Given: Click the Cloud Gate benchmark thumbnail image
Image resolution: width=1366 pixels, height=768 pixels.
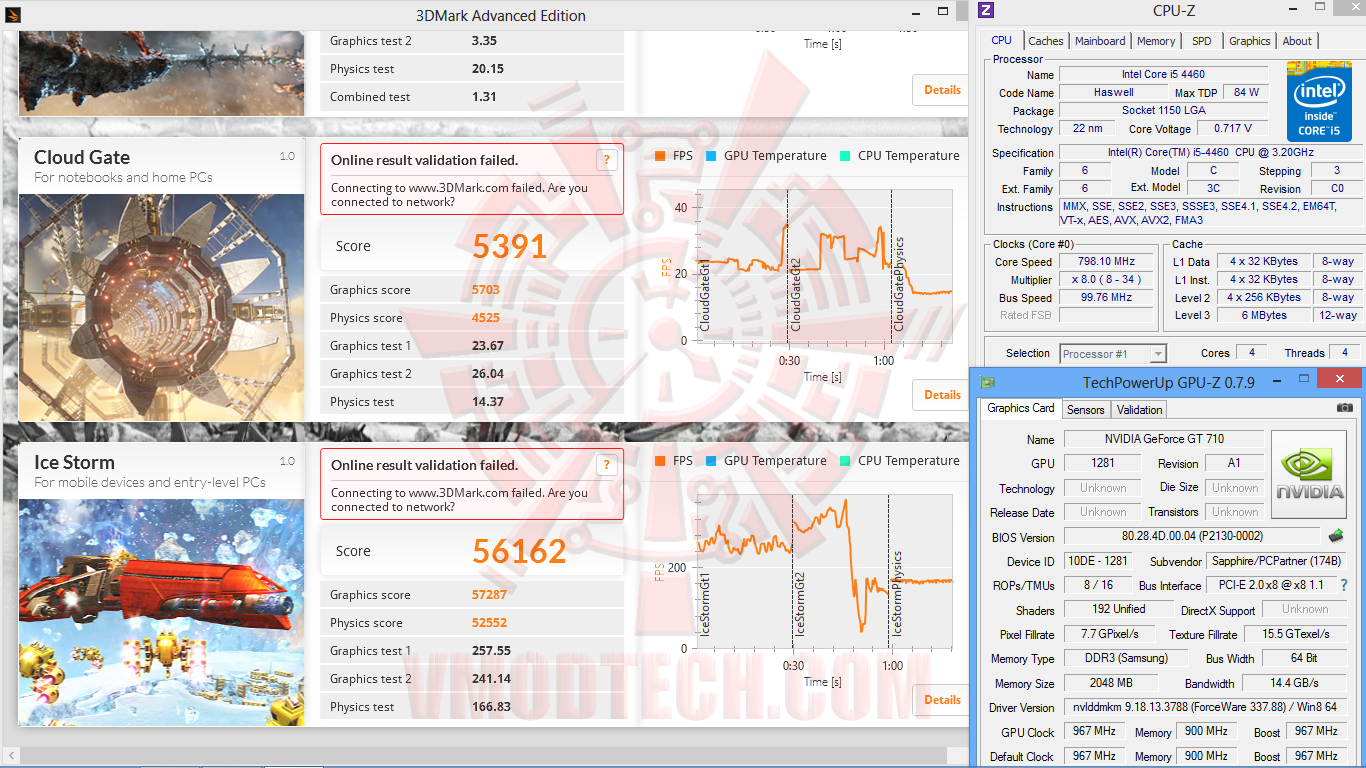Looking at the screenshot, I should pos(161,307).
